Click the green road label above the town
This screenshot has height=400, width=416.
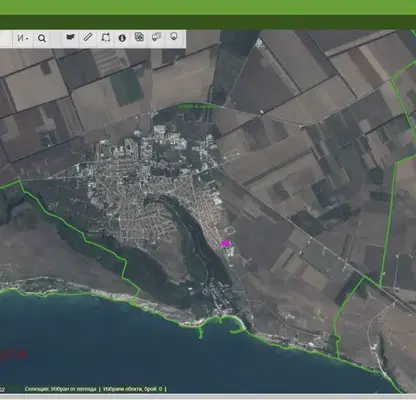[197, 106]
